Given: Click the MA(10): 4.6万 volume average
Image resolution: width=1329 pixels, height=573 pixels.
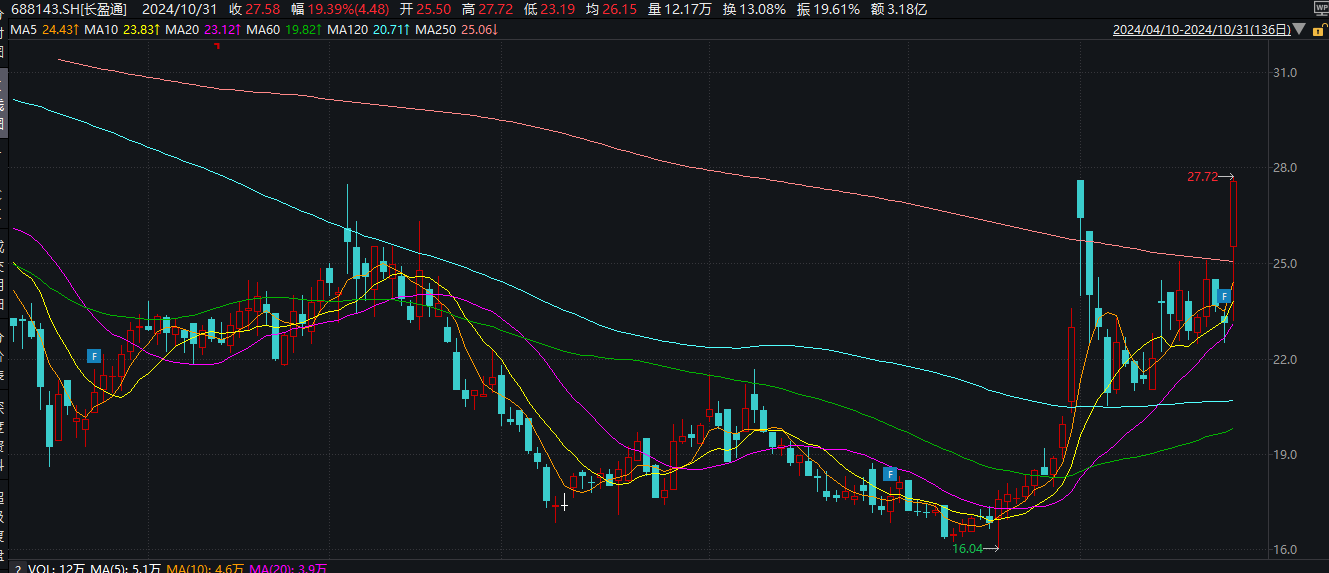Looking at the screenshot, I should 203,568.
